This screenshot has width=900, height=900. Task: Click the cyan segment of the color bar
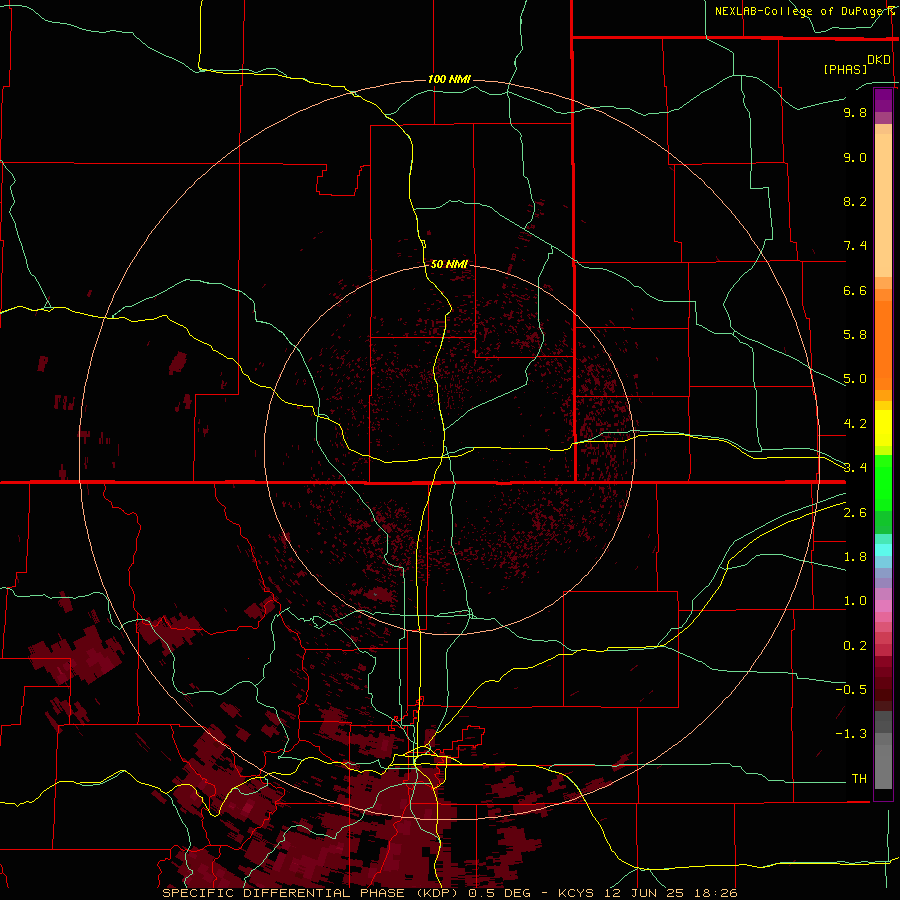point(883,550)
